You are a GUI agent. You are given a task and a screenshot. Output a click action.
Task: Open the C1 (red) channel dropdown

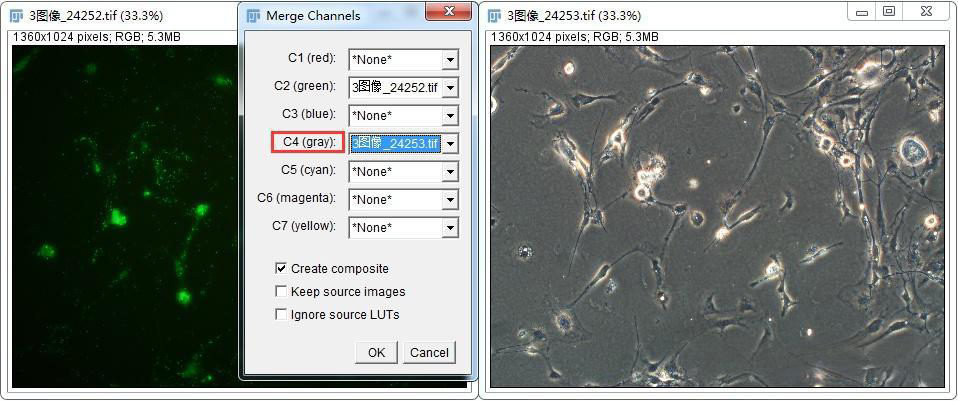[450, 60]
